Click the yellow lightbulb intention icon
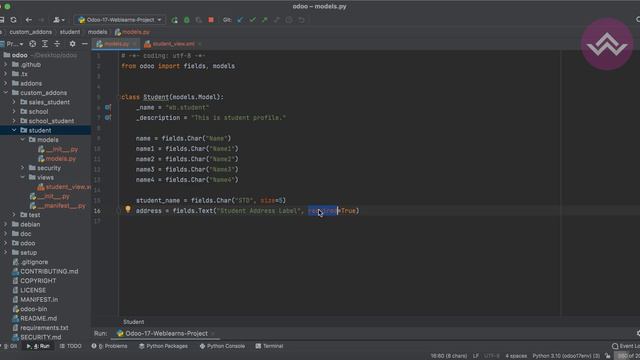The height and width of the screenshot is (360, 640). click(x=128, y=209)
